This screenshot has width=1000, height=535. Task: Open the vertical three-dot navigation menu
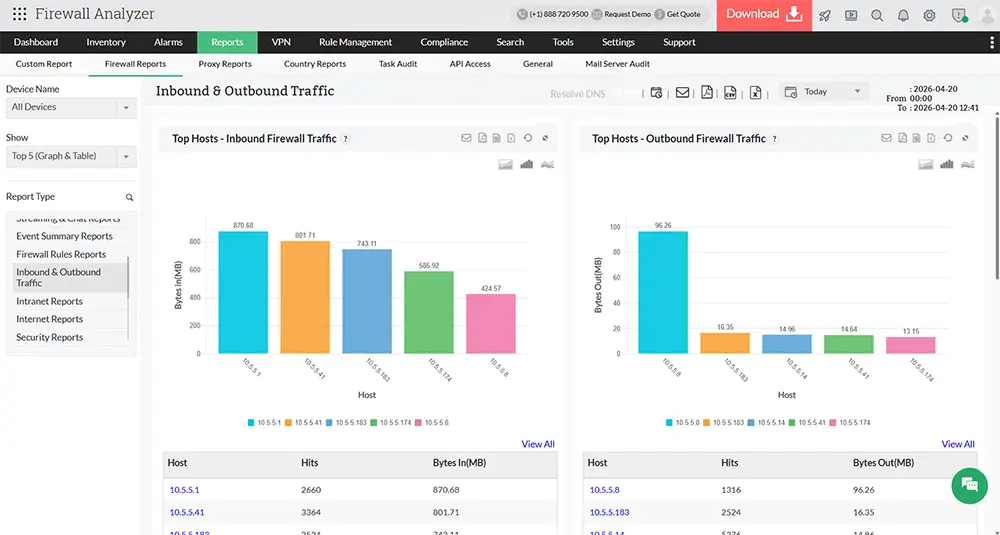(992, 42)
